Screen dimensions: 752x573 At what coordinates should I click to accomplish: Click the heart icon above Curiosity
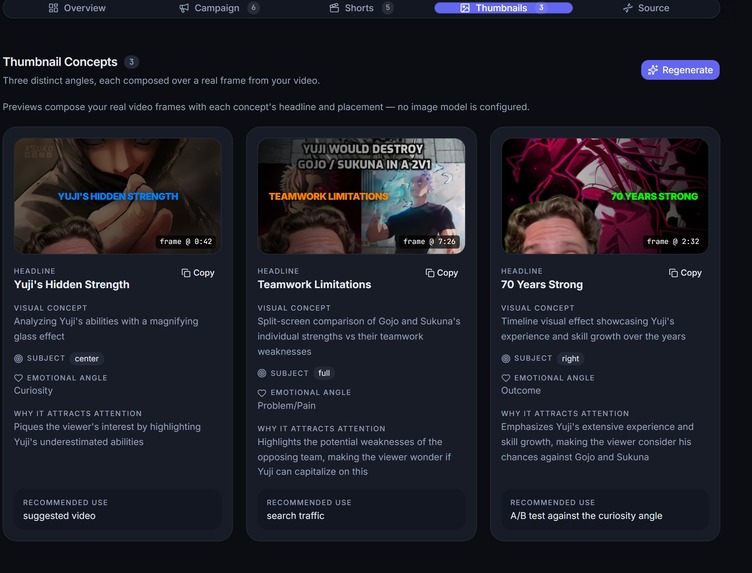pyautogui.click(x=18, y=378)
